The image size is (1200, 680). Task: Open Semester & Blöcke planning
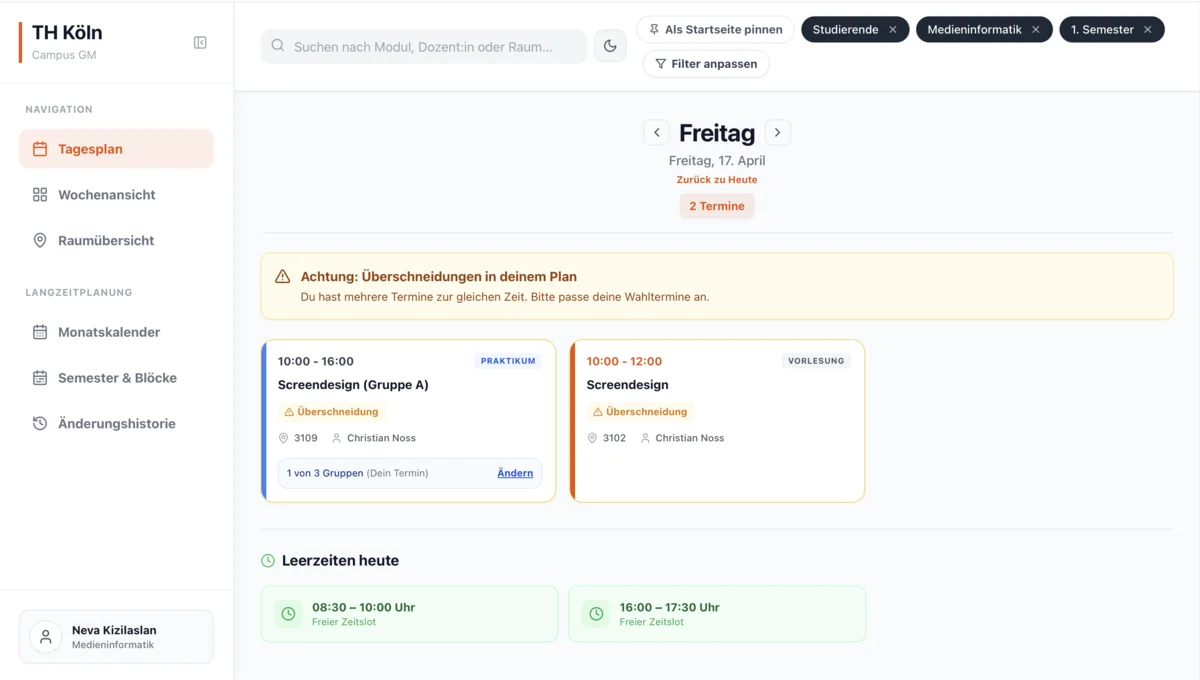coord(116,378)
